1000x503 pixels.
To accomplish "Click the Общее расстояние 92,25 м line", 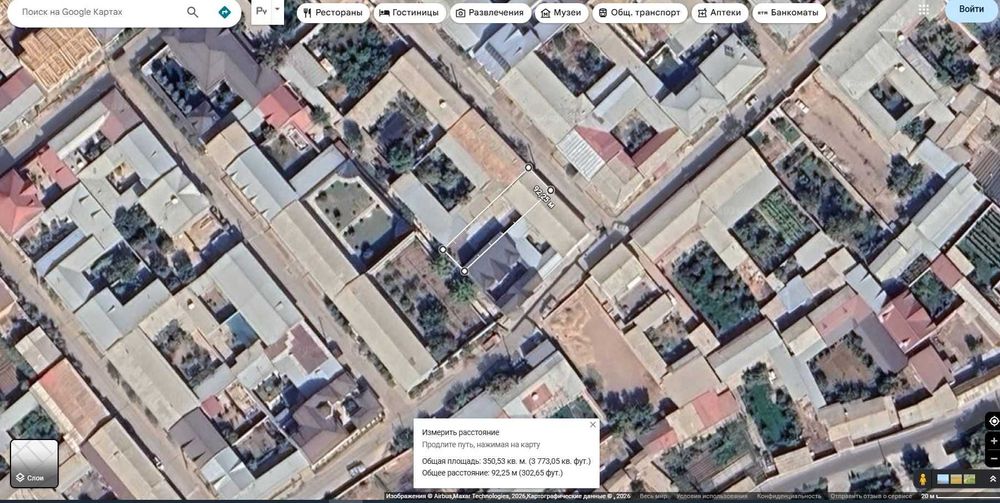I will [x=492, y=473].
